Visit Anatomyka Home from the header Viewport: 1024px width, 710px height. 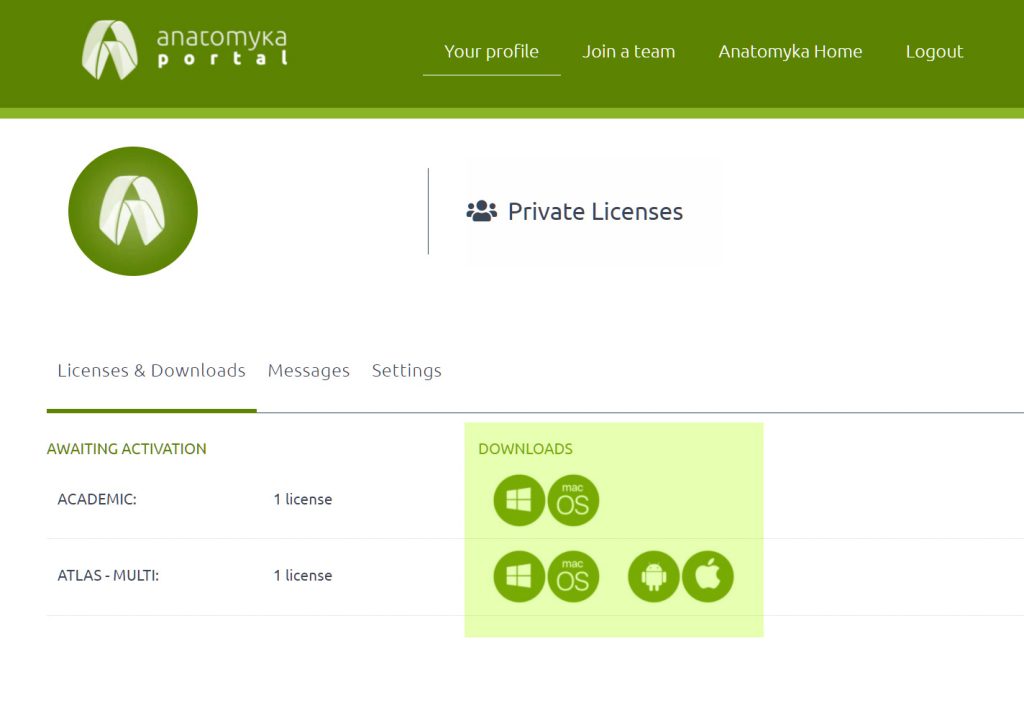click(x=790, y=52)
